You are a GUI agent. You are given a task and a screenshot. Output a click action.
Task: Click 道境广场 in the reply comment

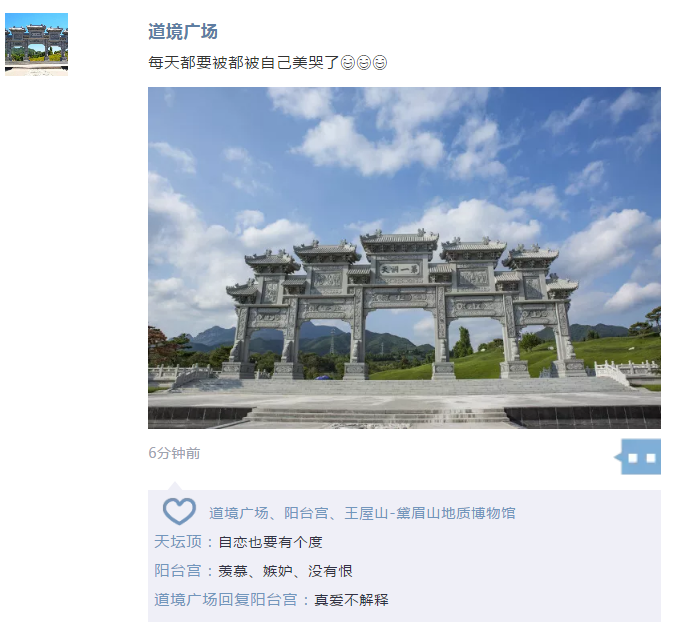coord(186,600)
